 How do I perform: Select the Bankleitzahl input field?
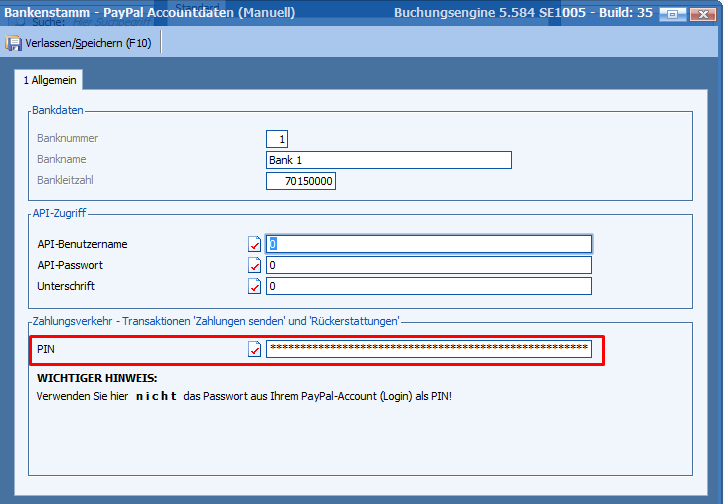pos(301,181)
